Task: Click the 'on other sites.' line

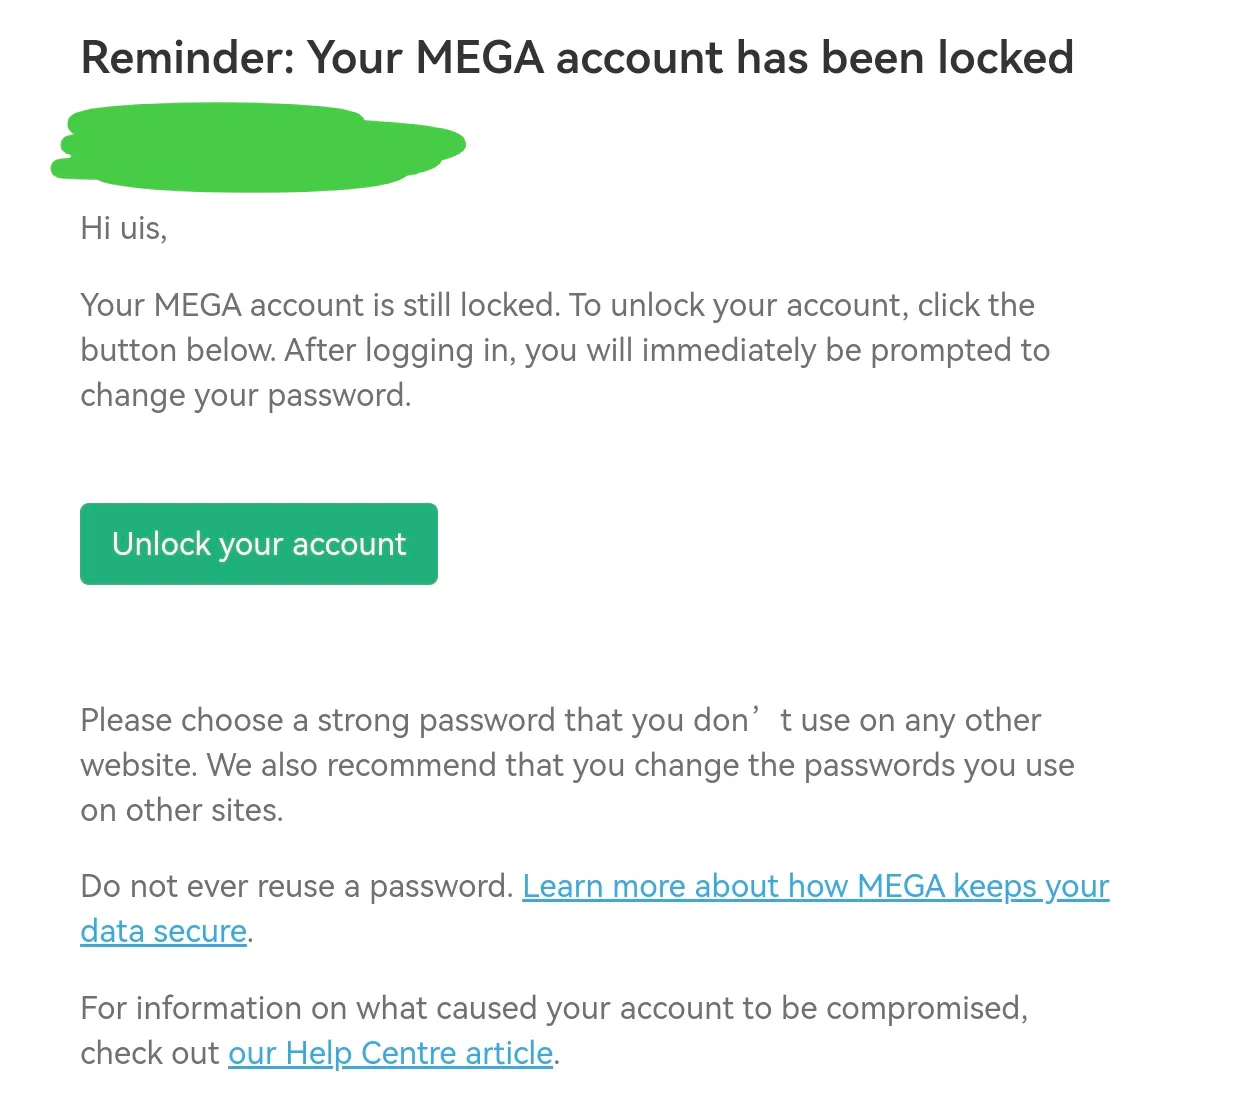Action: (x=181, y=811)
